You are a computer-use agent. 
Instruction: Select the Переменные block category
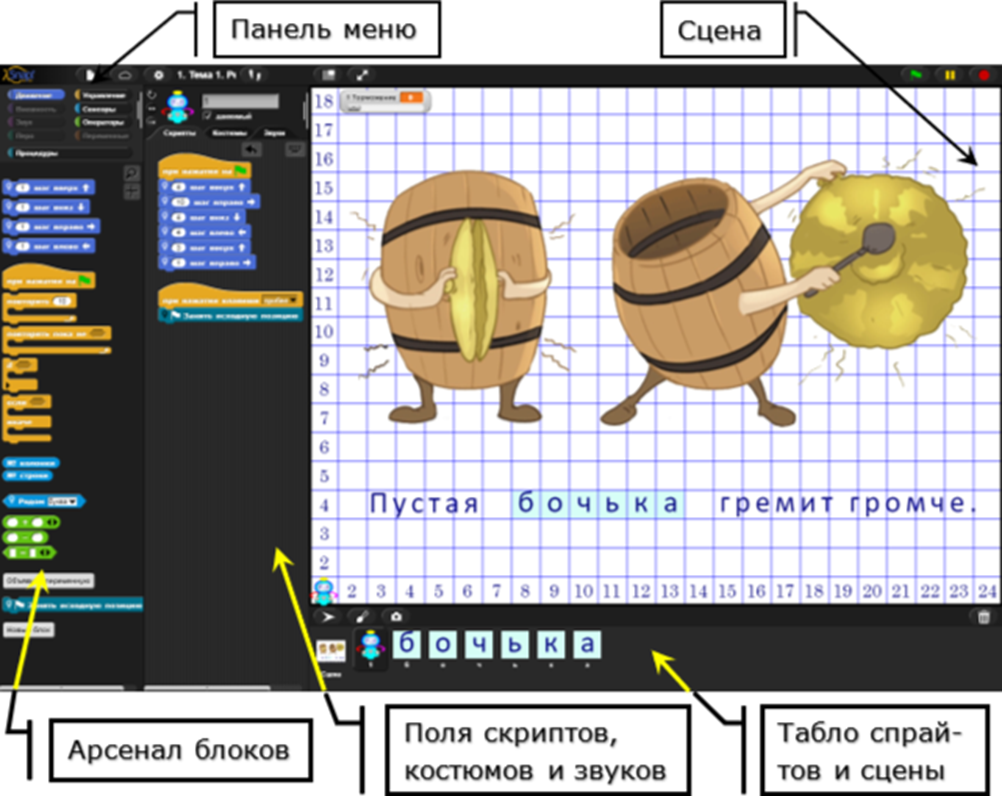tap(102, 135)
